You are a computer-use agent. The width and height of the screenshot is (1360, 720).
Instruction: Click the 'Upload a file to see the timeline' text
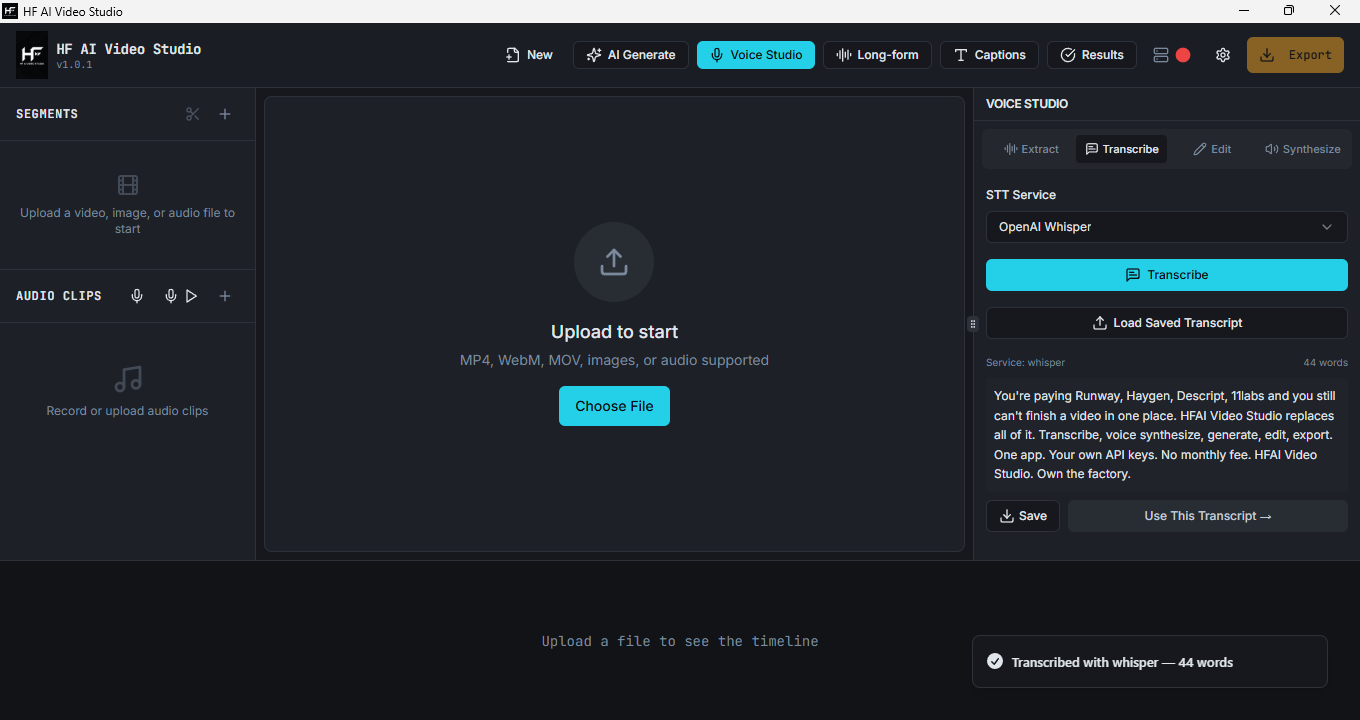[x=680, y=641]
